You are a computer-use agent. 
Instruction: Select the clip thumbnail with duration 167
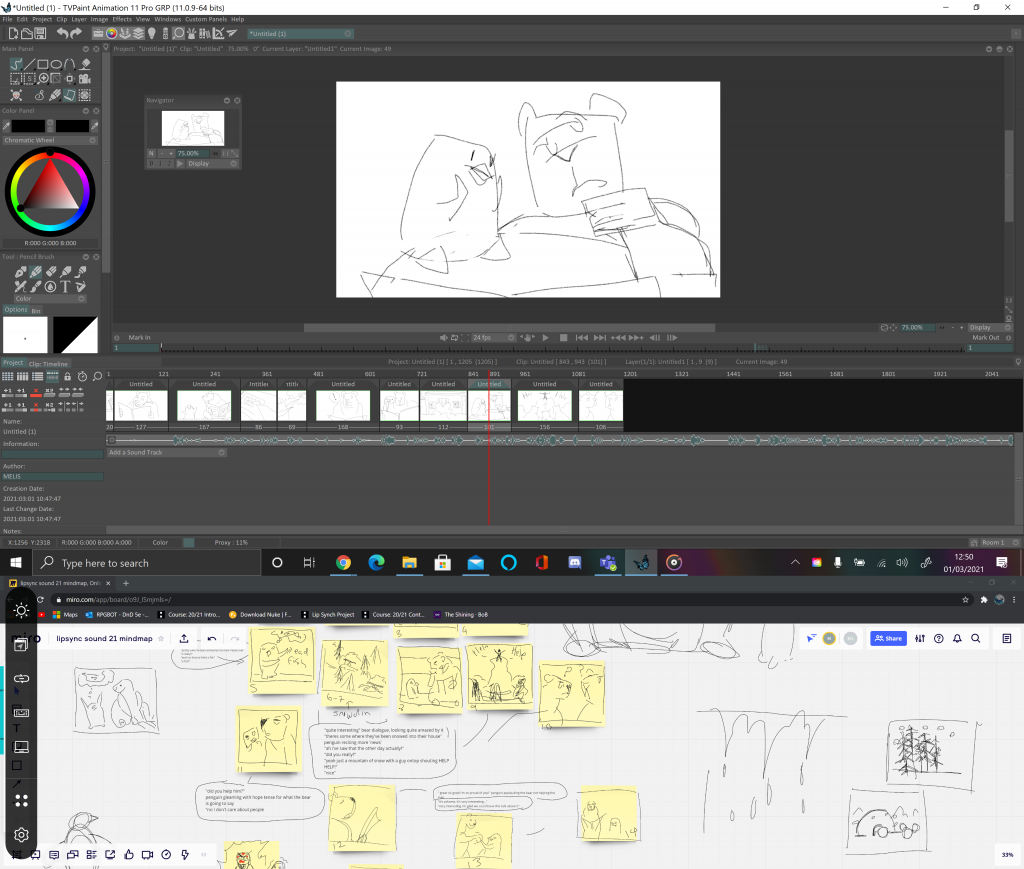tap(204, 405)
